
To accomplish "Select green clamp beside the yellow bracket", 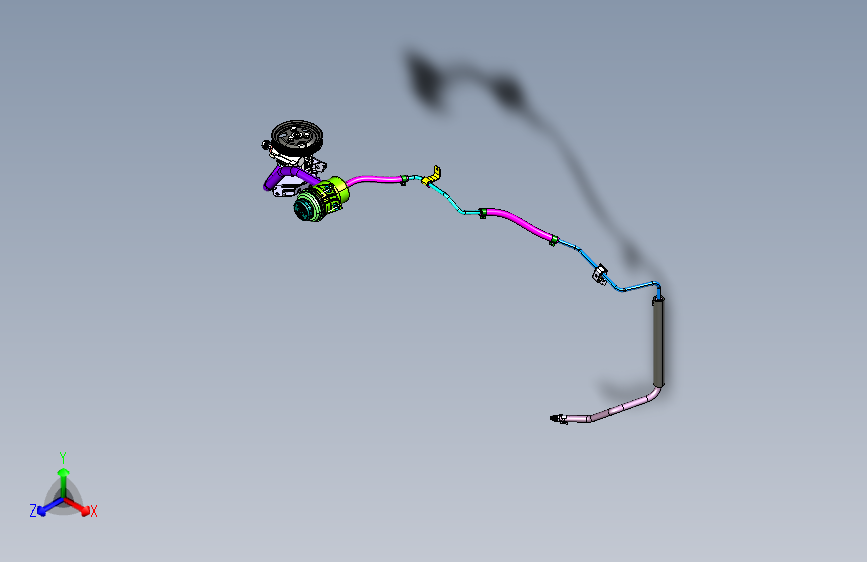I will (x=404, y=179).
